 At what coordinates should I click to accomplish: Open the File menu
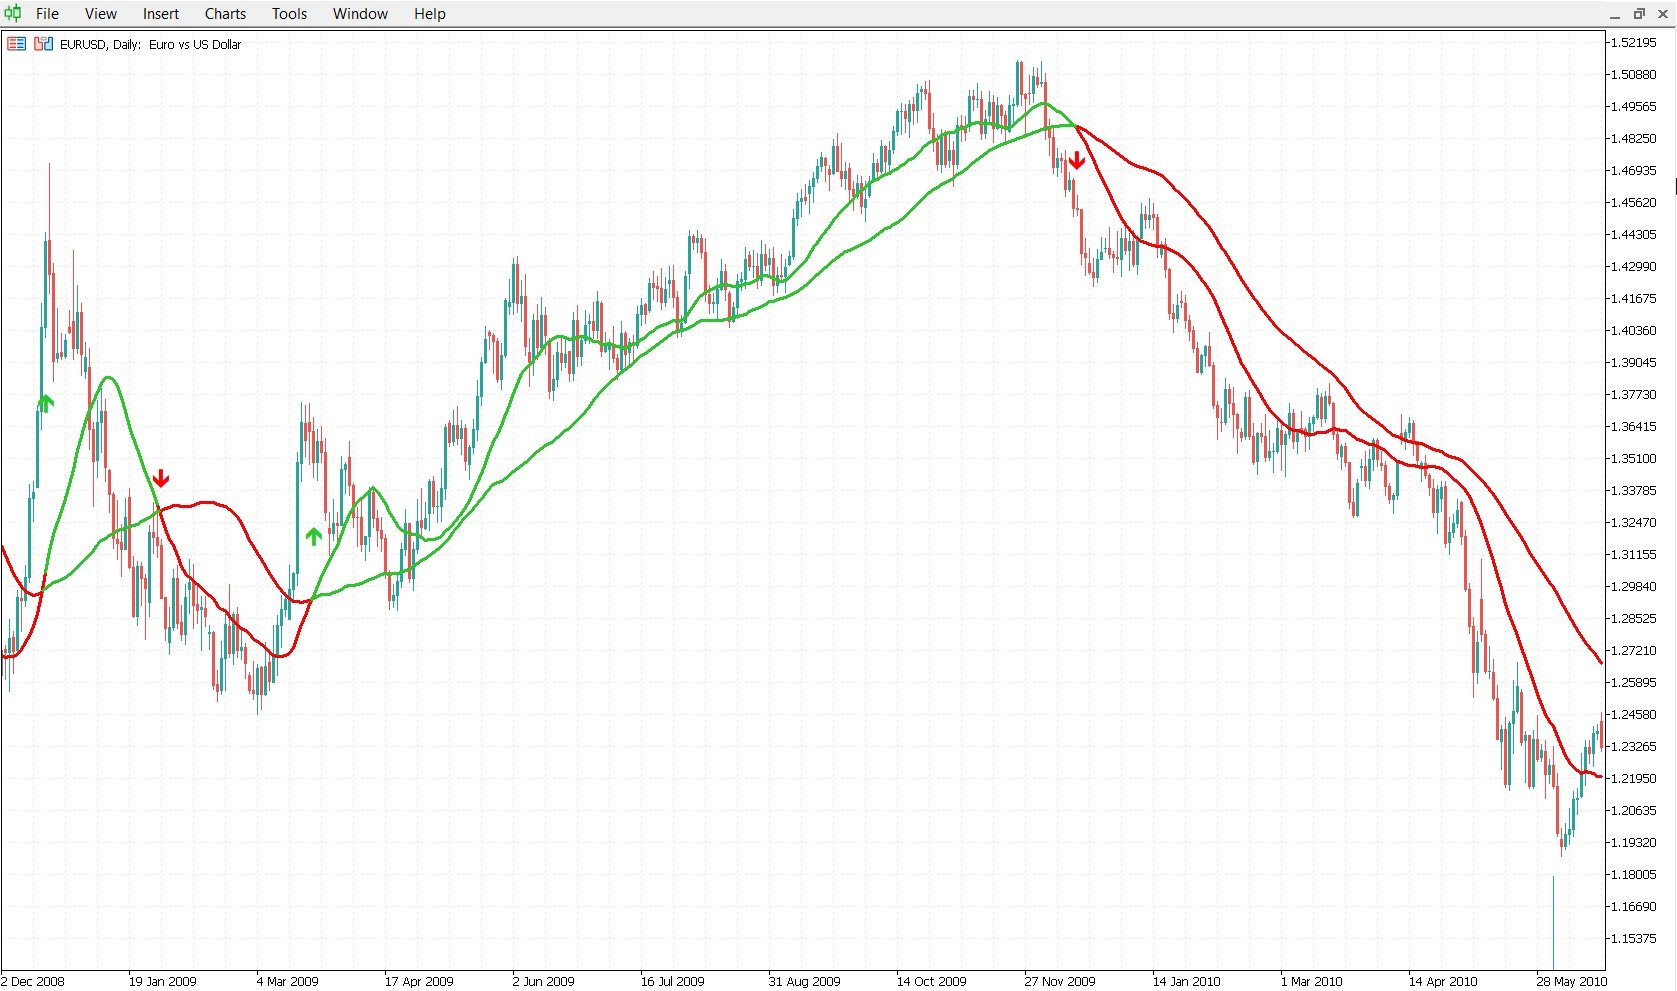[47, 14]
